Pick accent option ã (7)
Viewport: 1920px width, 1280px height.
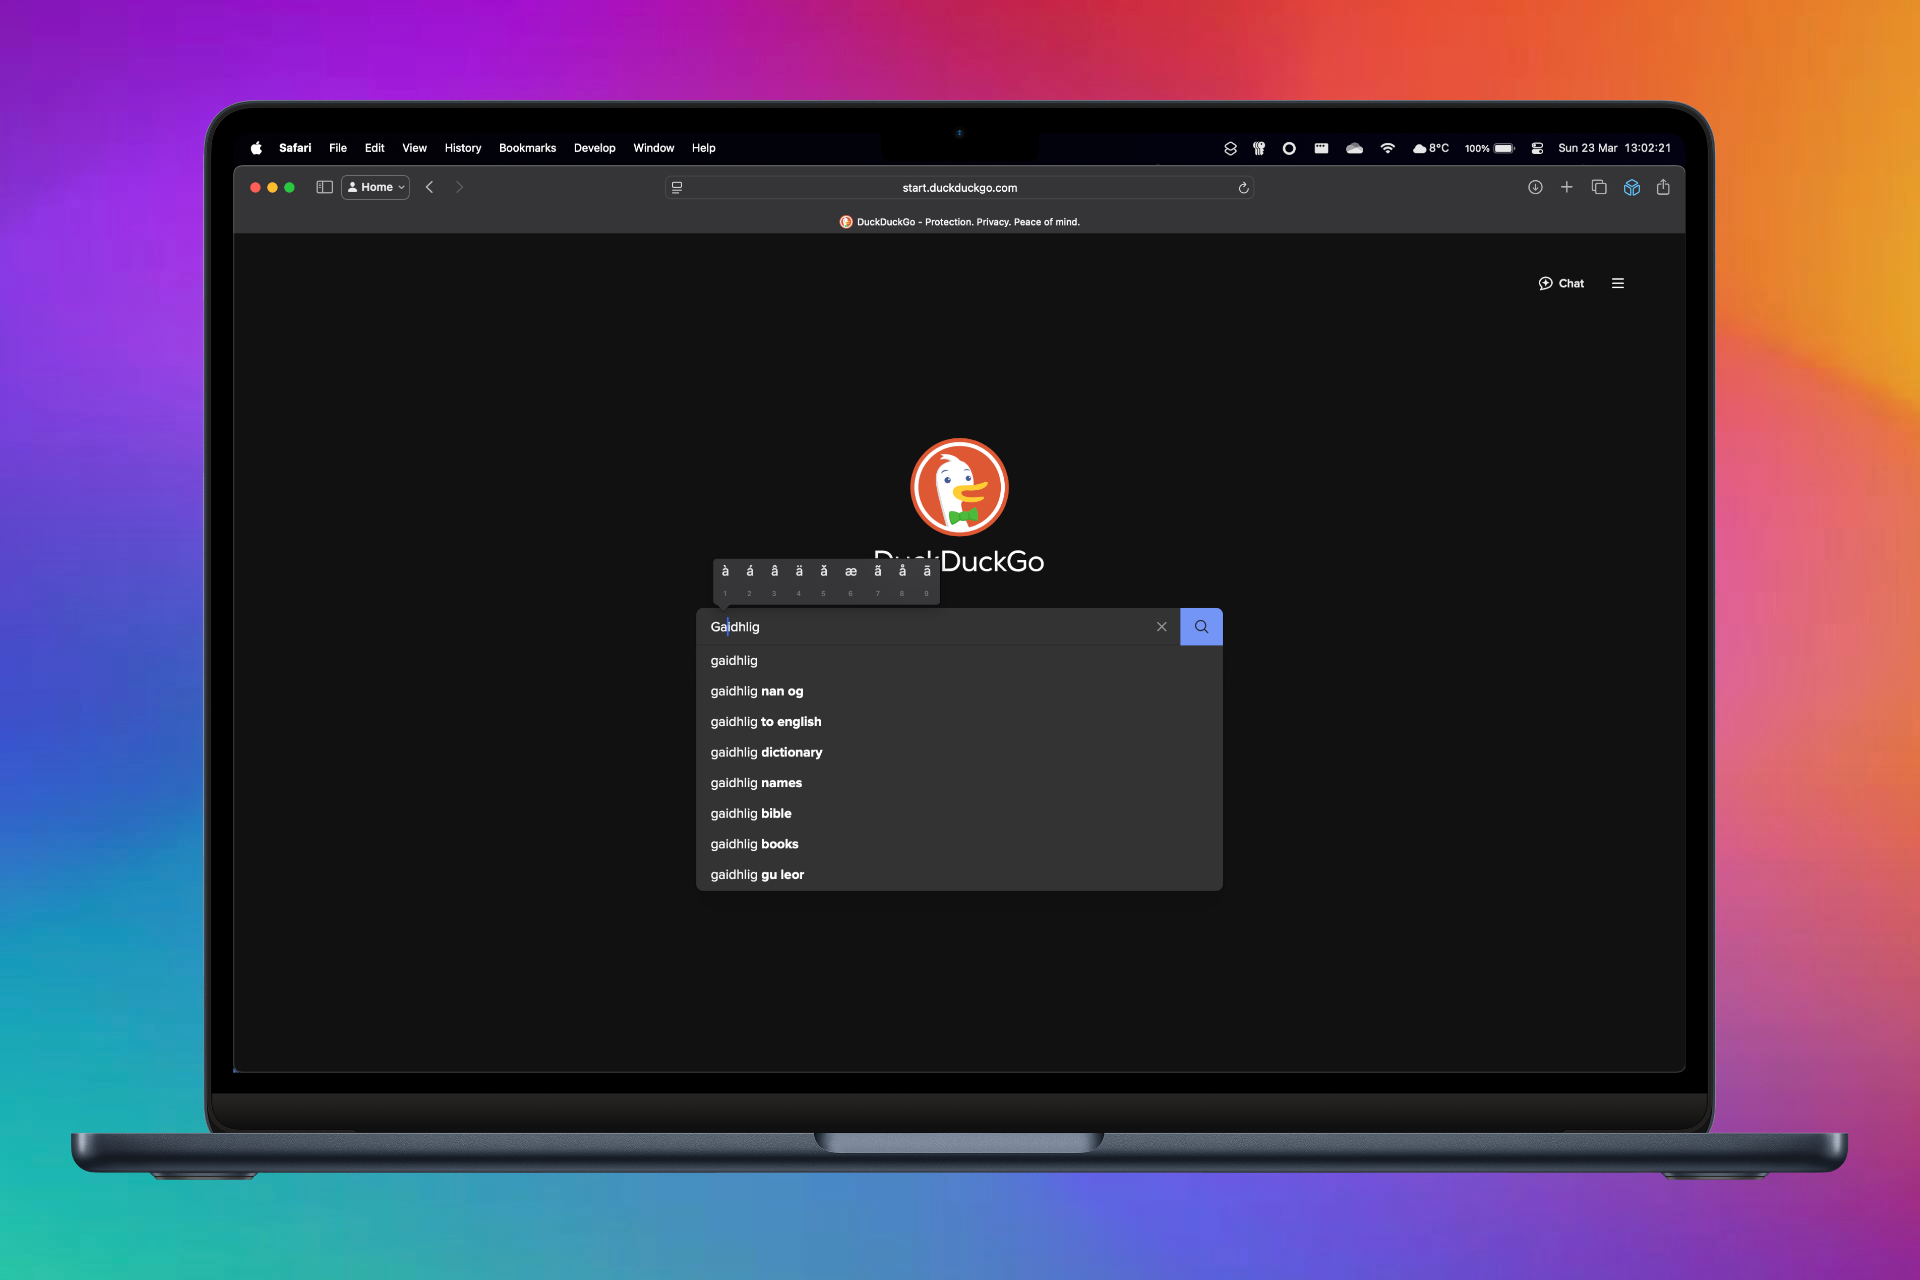pyautogui.click(x=878, y=580)
